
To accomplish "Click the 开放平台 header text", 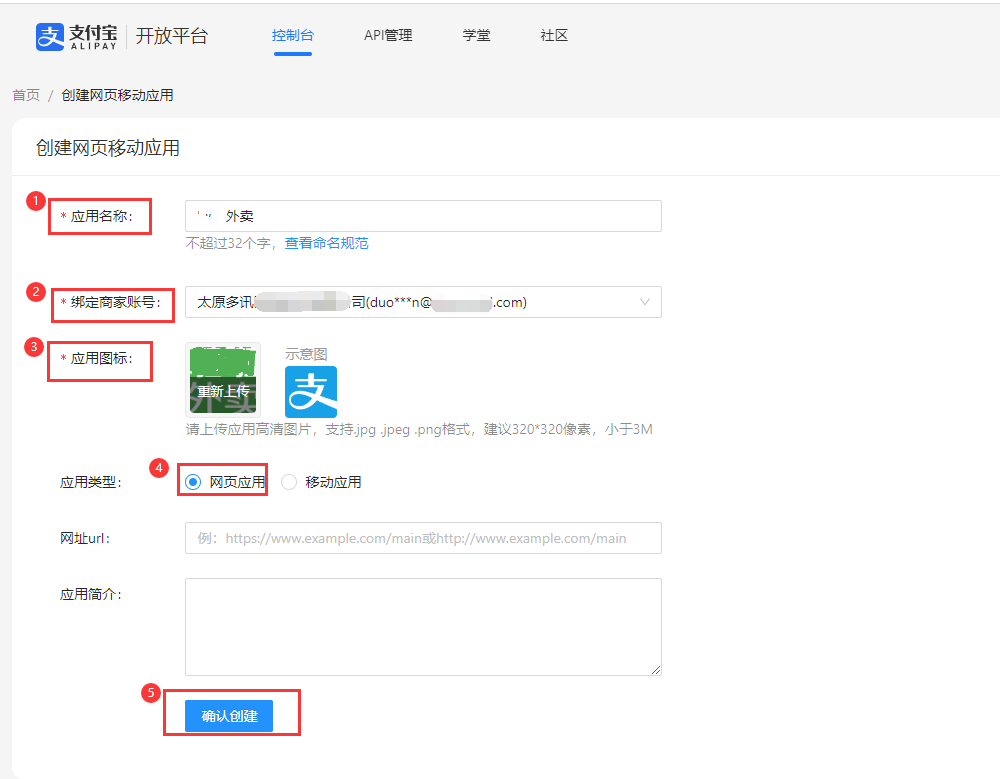I will tap(172, 36).
